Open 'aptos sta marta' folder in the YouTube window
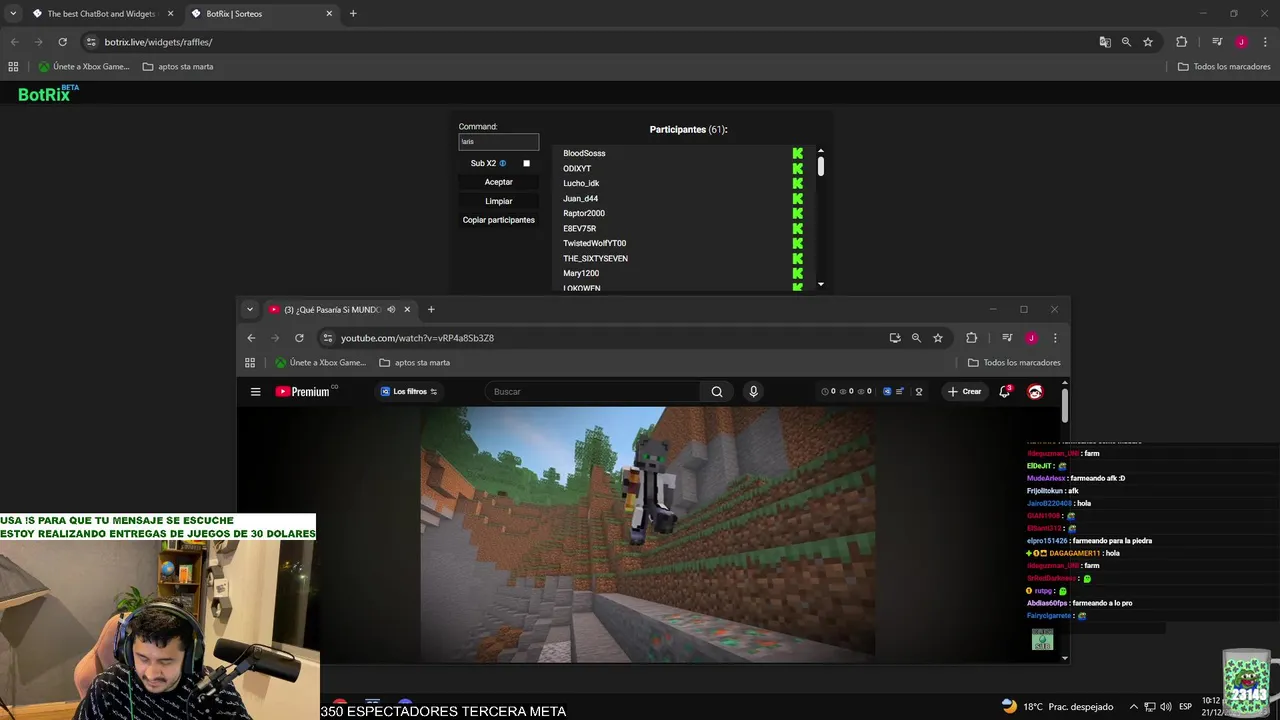The image size is (1280, 720). point(414,363)
